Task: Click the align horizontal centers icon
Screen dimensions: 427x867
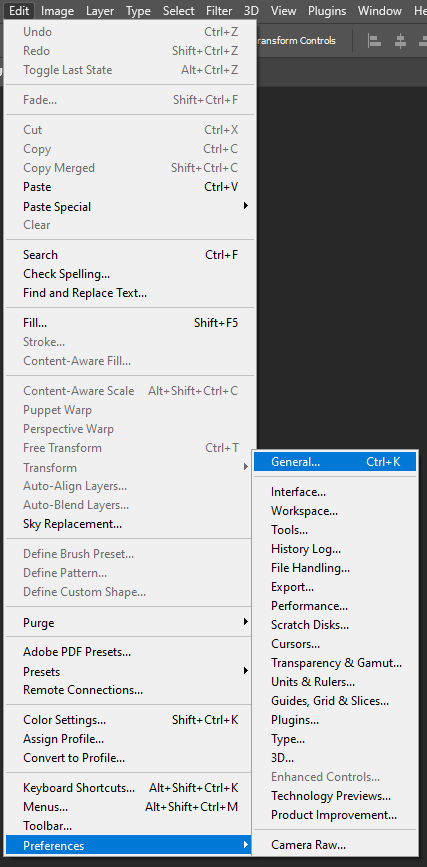Action: coord(400,41)
